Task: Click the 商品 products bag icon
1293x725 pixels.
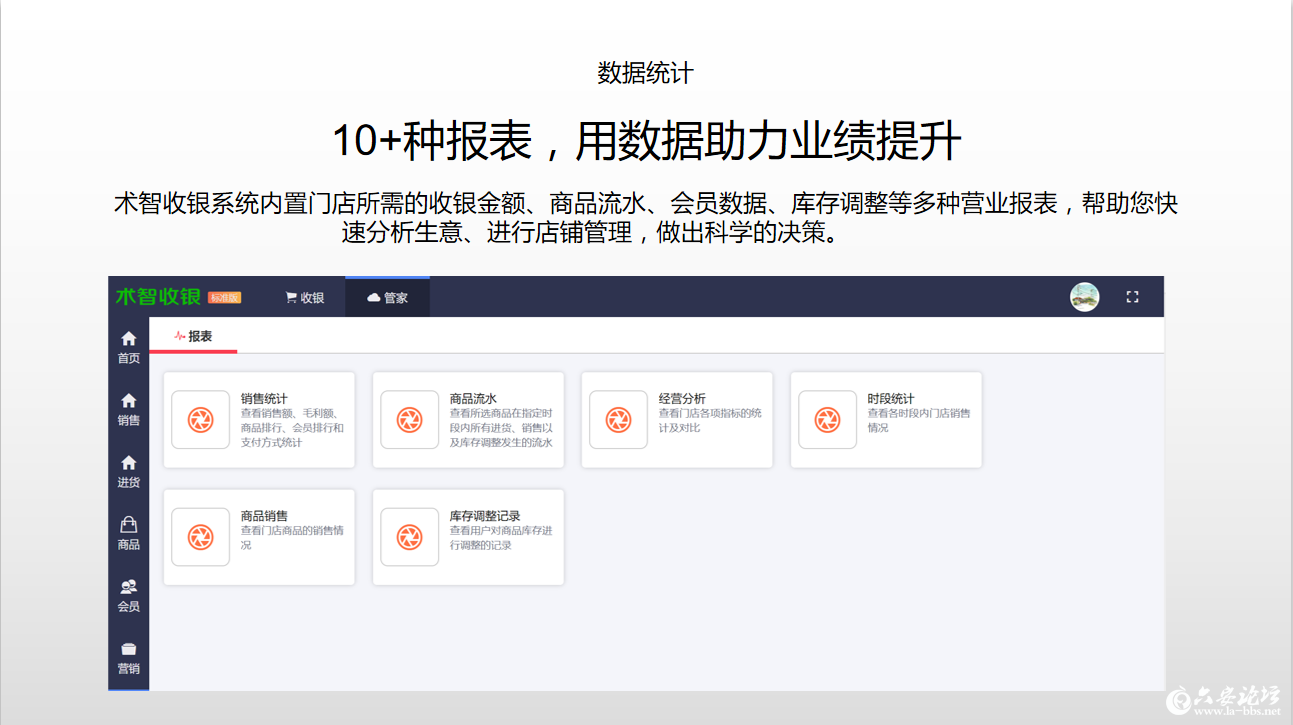Action: click(x=128, y=523)
